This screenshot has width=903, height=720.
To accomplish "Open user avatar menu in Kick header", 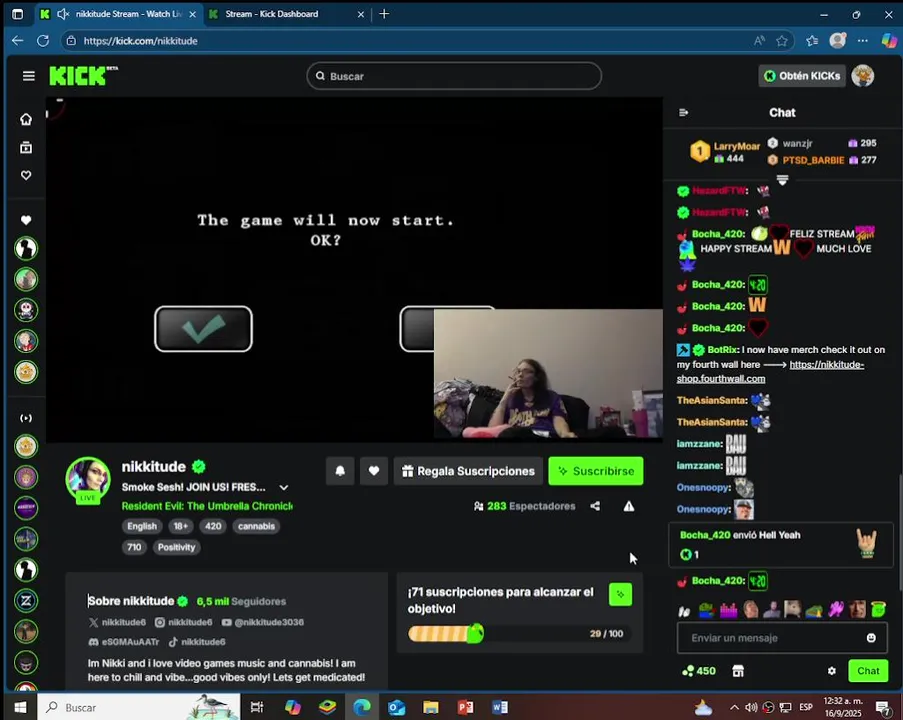I will [863, 75].
